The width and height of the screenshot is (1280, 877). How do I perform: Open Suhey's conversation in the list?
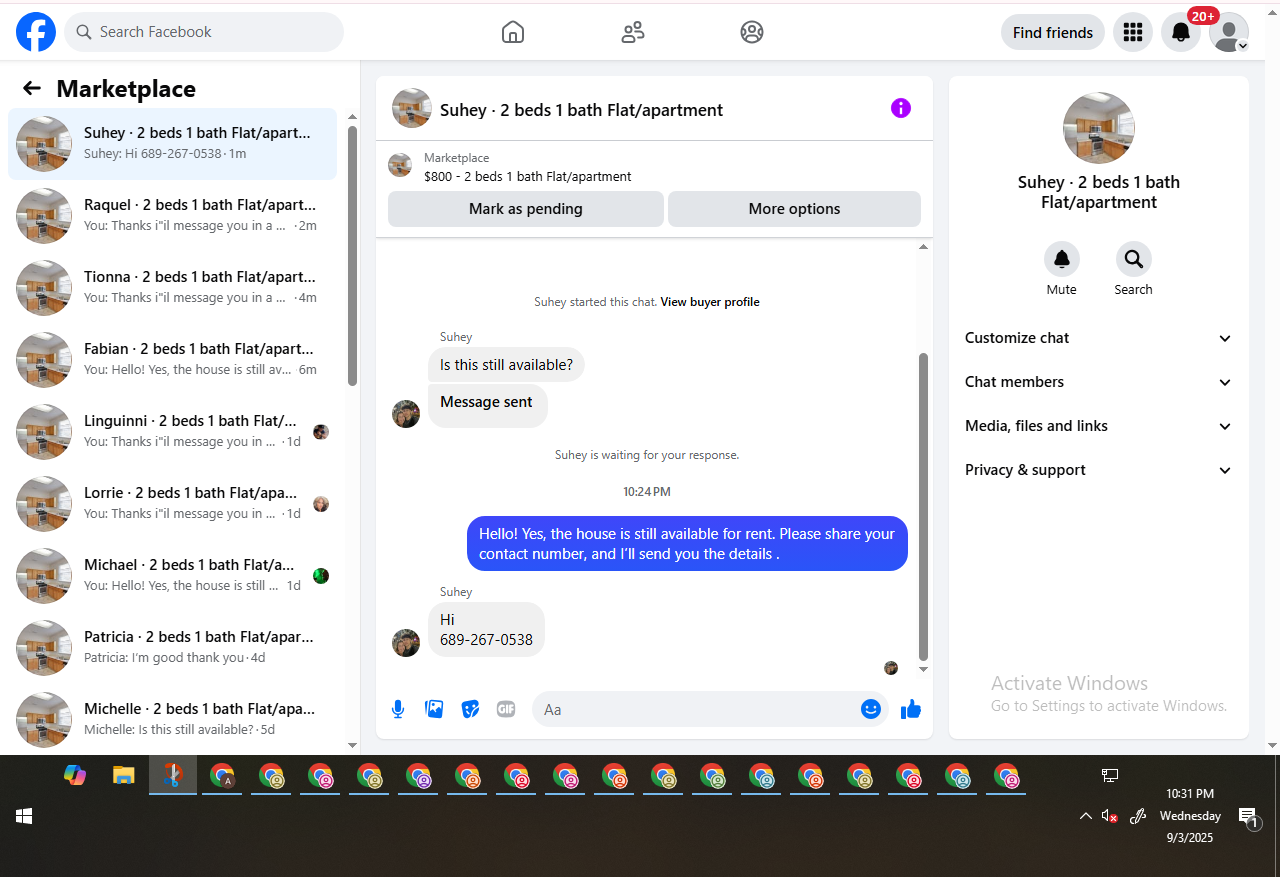click(x=173, y=144)
